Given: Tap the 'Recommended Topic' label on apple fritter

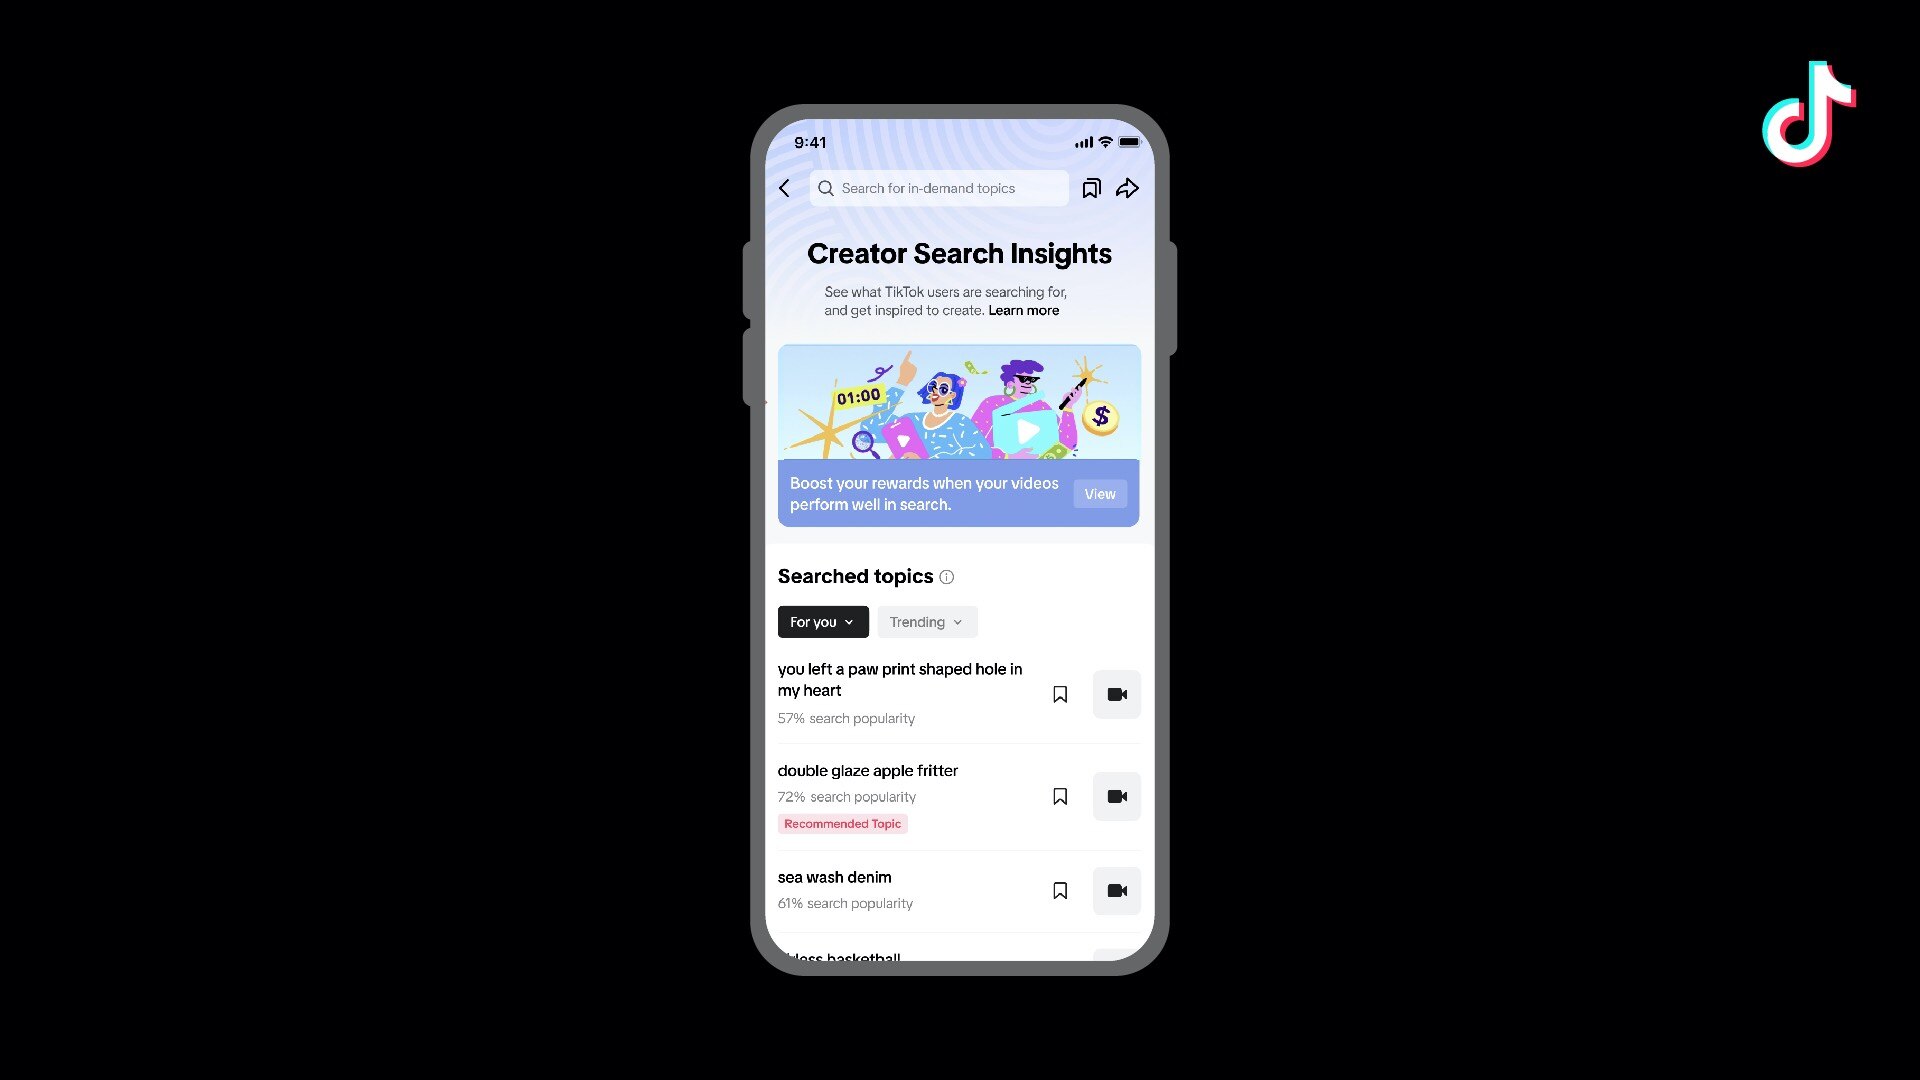Looking at the screenshot, I should coord(843,823).
